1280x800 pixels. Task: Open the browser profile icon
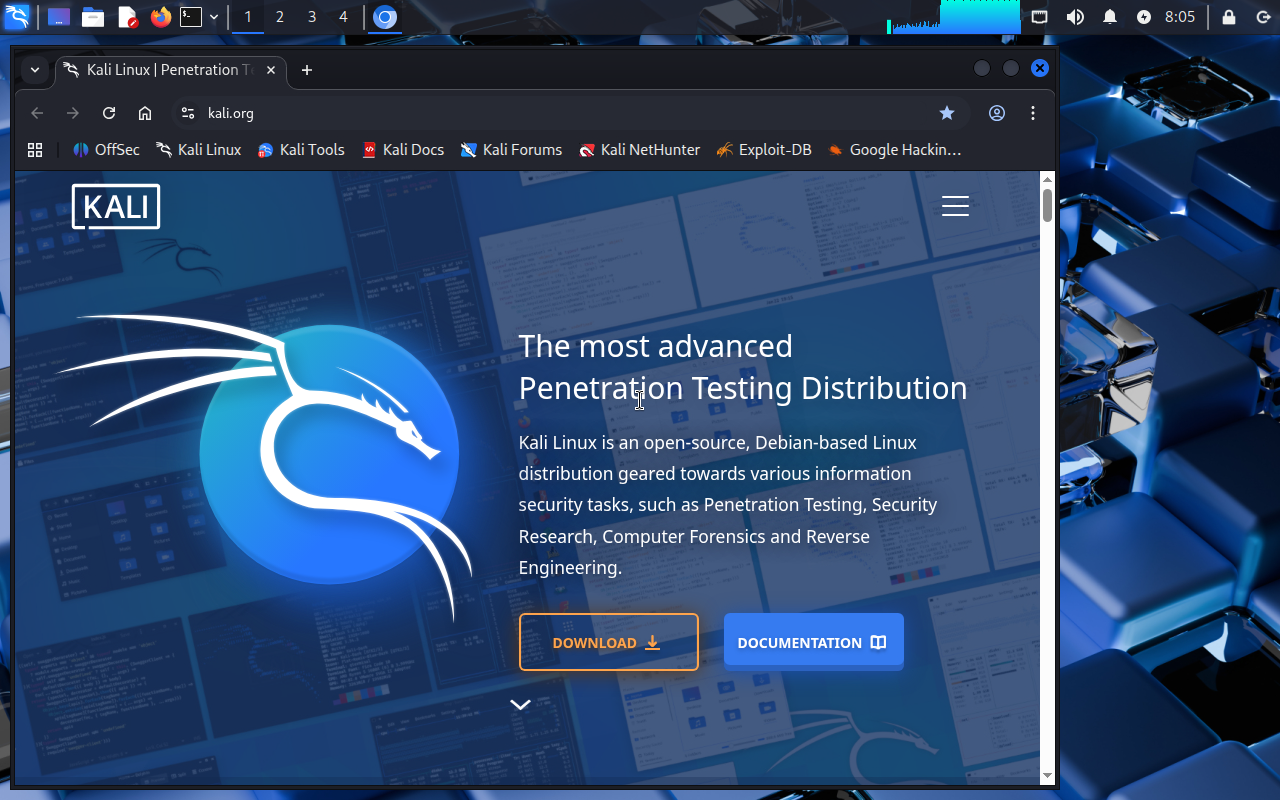[x=997, y=113]
